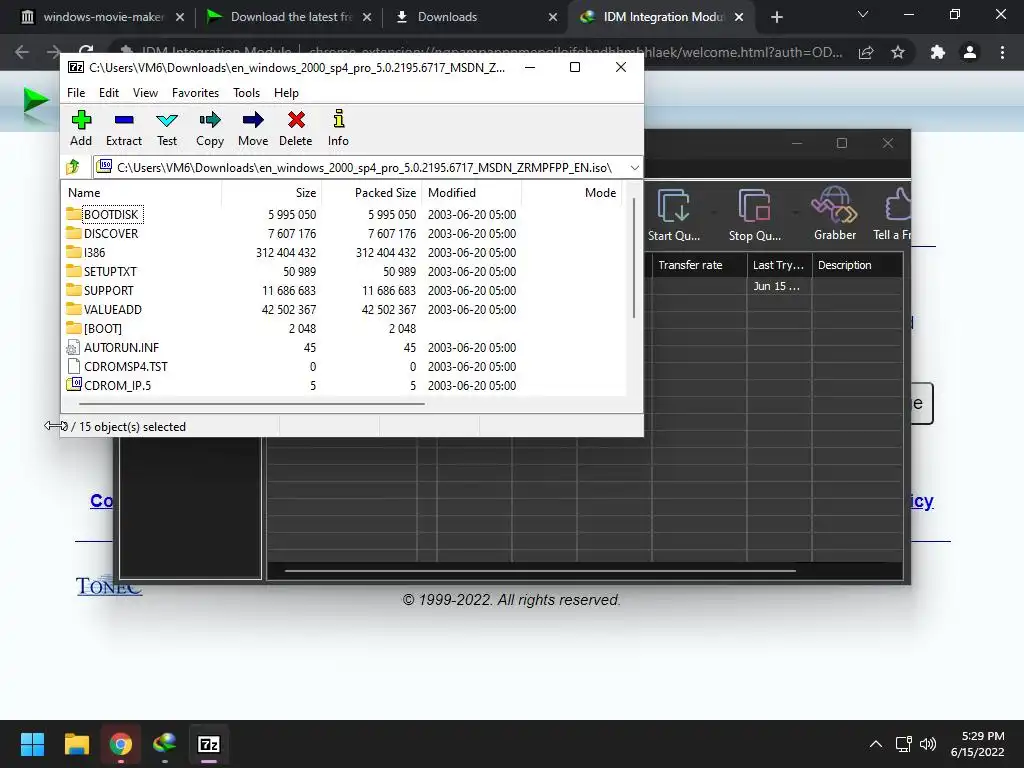The image size is (1024, 768).
Task: Click Transfer rate column header in IDM
Action: pyautogui.click(x=699, y=265)
